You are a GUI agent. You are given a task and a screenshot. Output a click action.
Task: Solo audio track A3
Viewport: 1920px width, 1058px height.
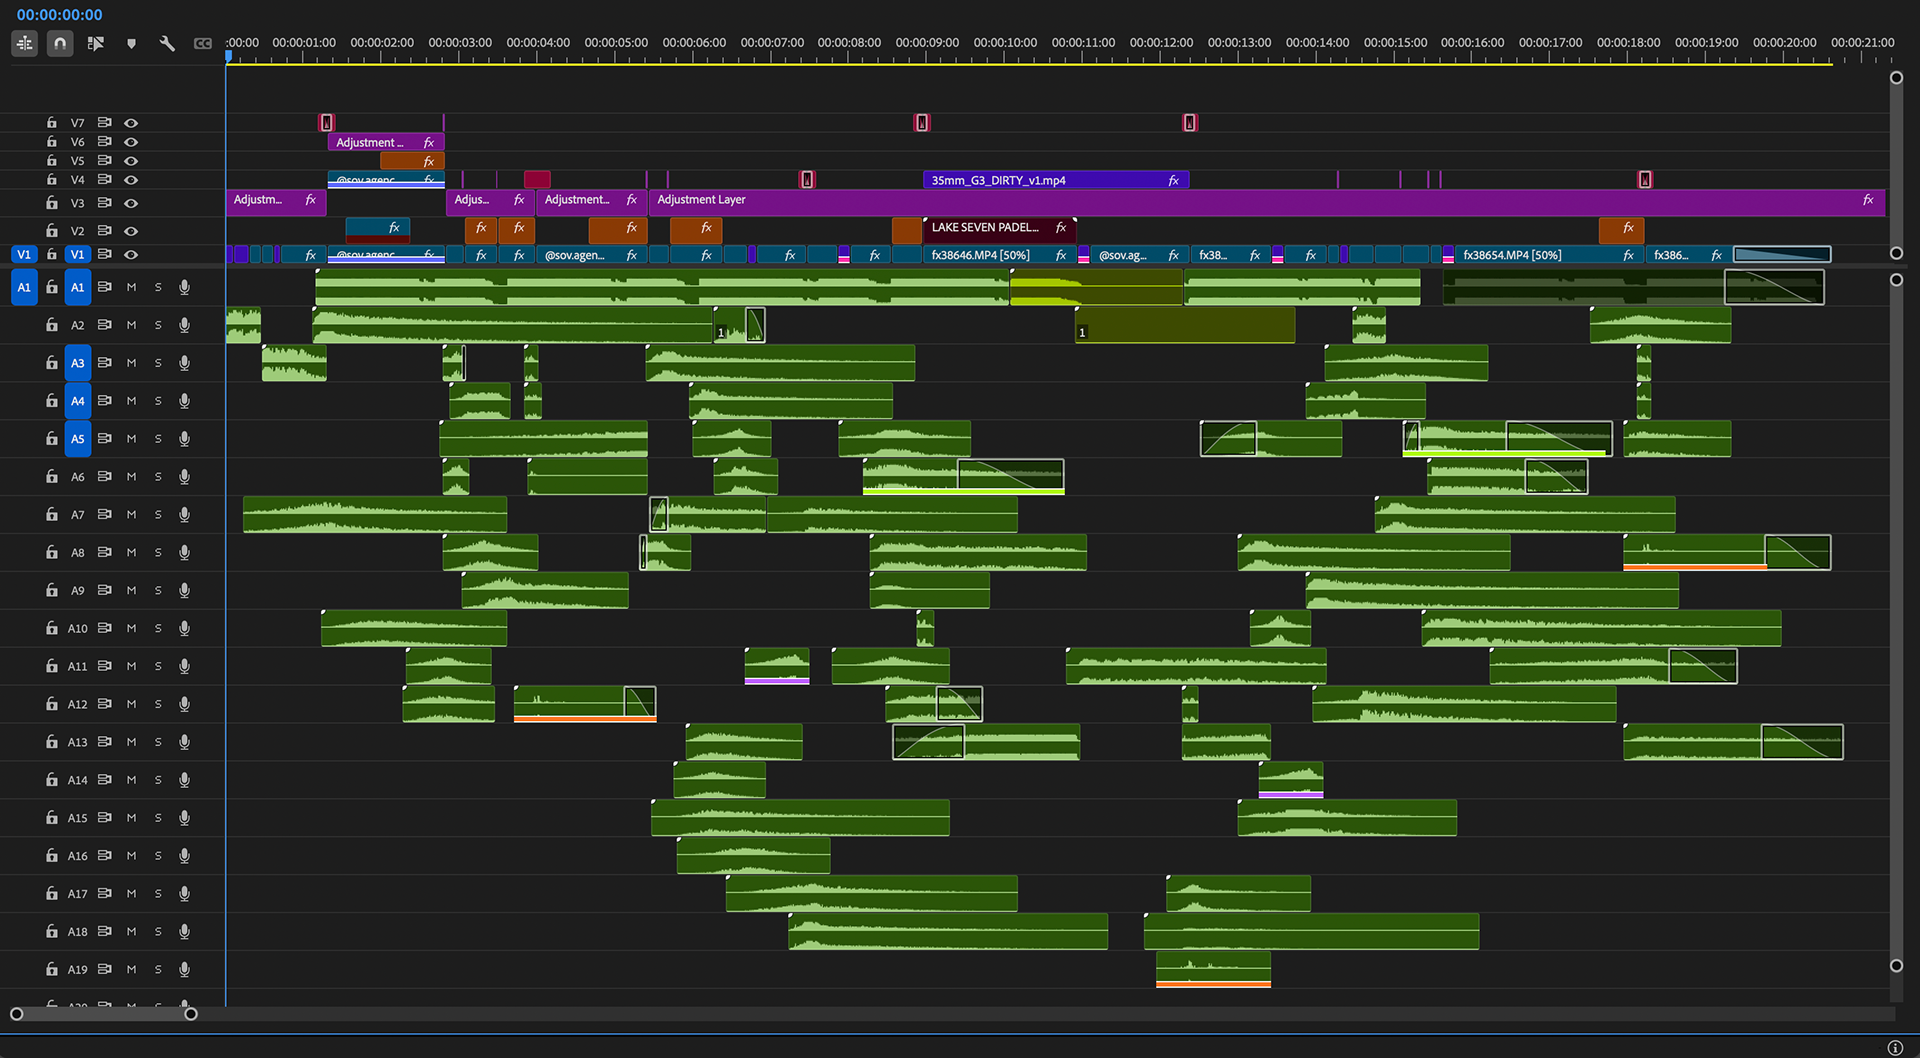158,363
